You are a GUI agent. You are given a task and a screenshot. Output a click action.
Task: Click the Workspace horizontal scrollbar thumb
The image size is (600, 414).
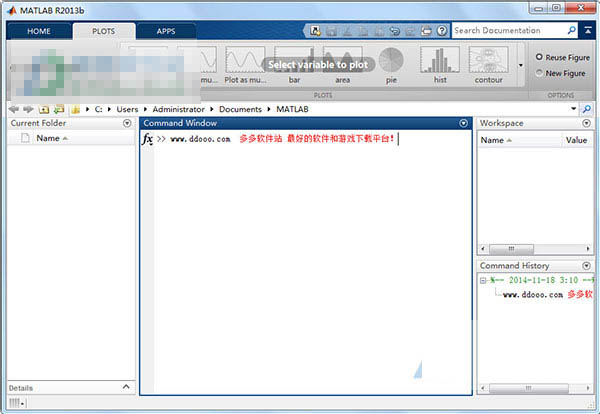coord(511,249)
